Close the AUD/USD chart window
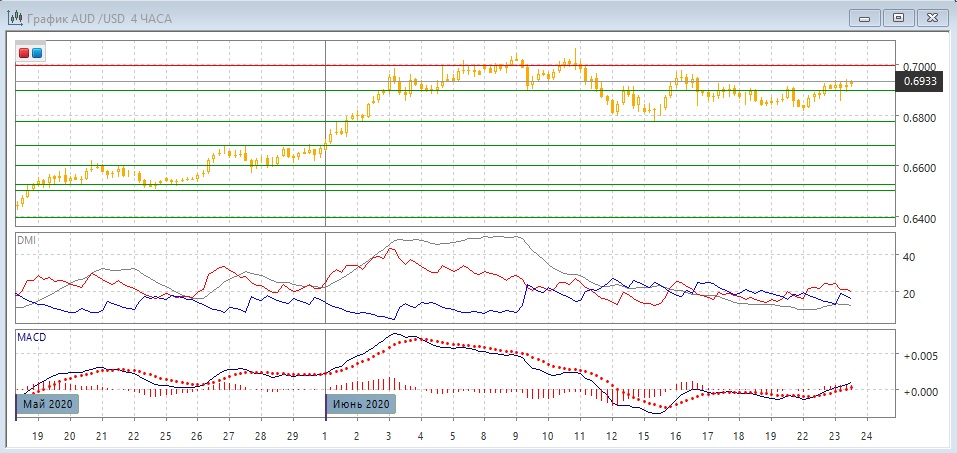This screenshot has height=453, width=957. click(x=931, y=17)
